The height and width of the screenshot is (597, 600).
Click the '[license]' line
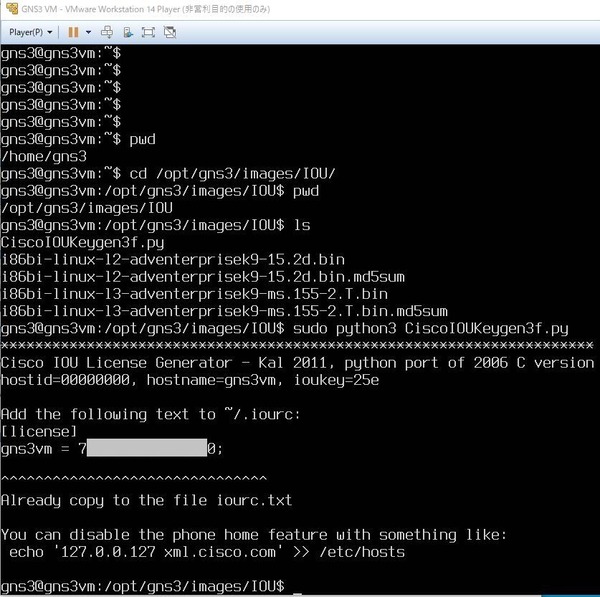pyautogui.click(x=39, y=432)
